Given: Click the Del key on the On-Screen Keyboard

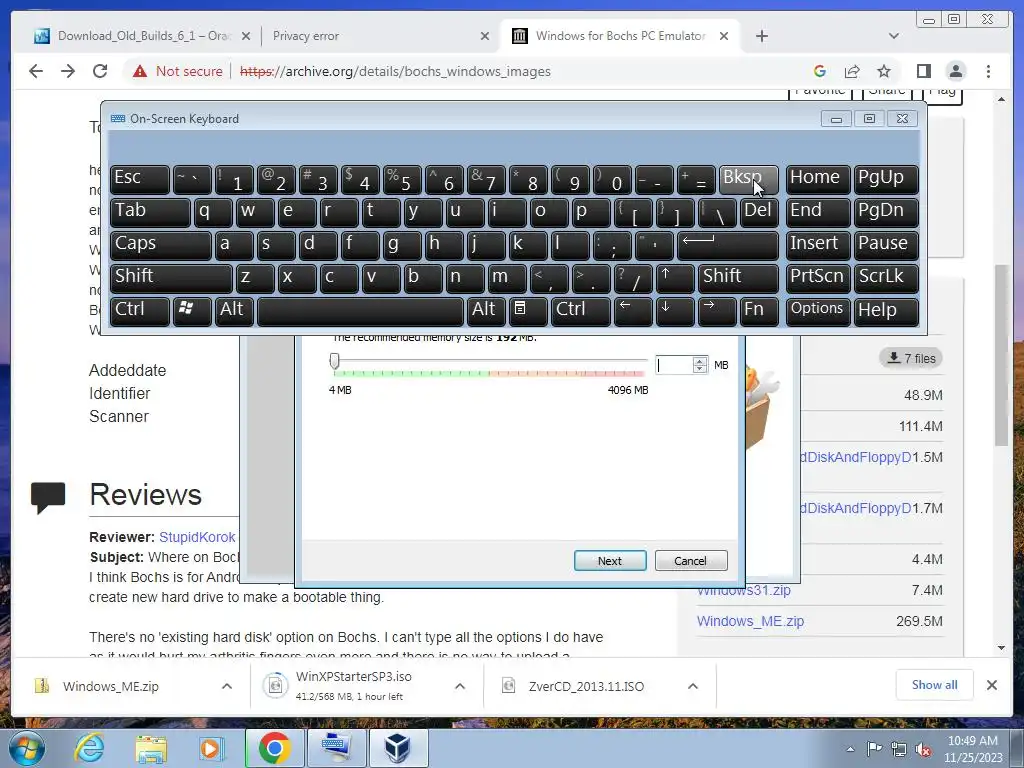Looking at the screenshot, I should point(760,212).
